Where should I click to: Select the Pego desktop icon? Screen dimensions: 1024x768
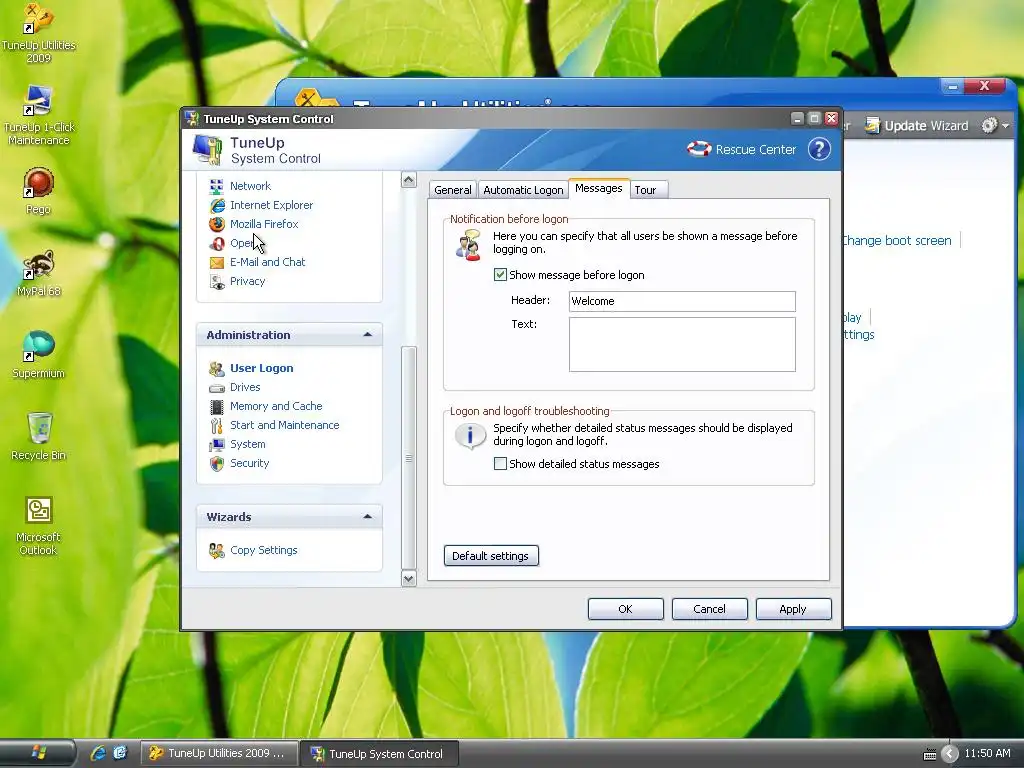pos(38,191)
